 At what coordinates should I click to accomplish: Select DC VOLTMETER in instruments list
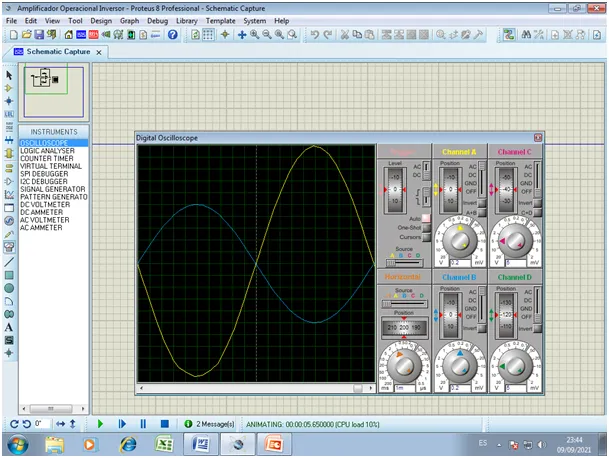click(x=45, y=205)
